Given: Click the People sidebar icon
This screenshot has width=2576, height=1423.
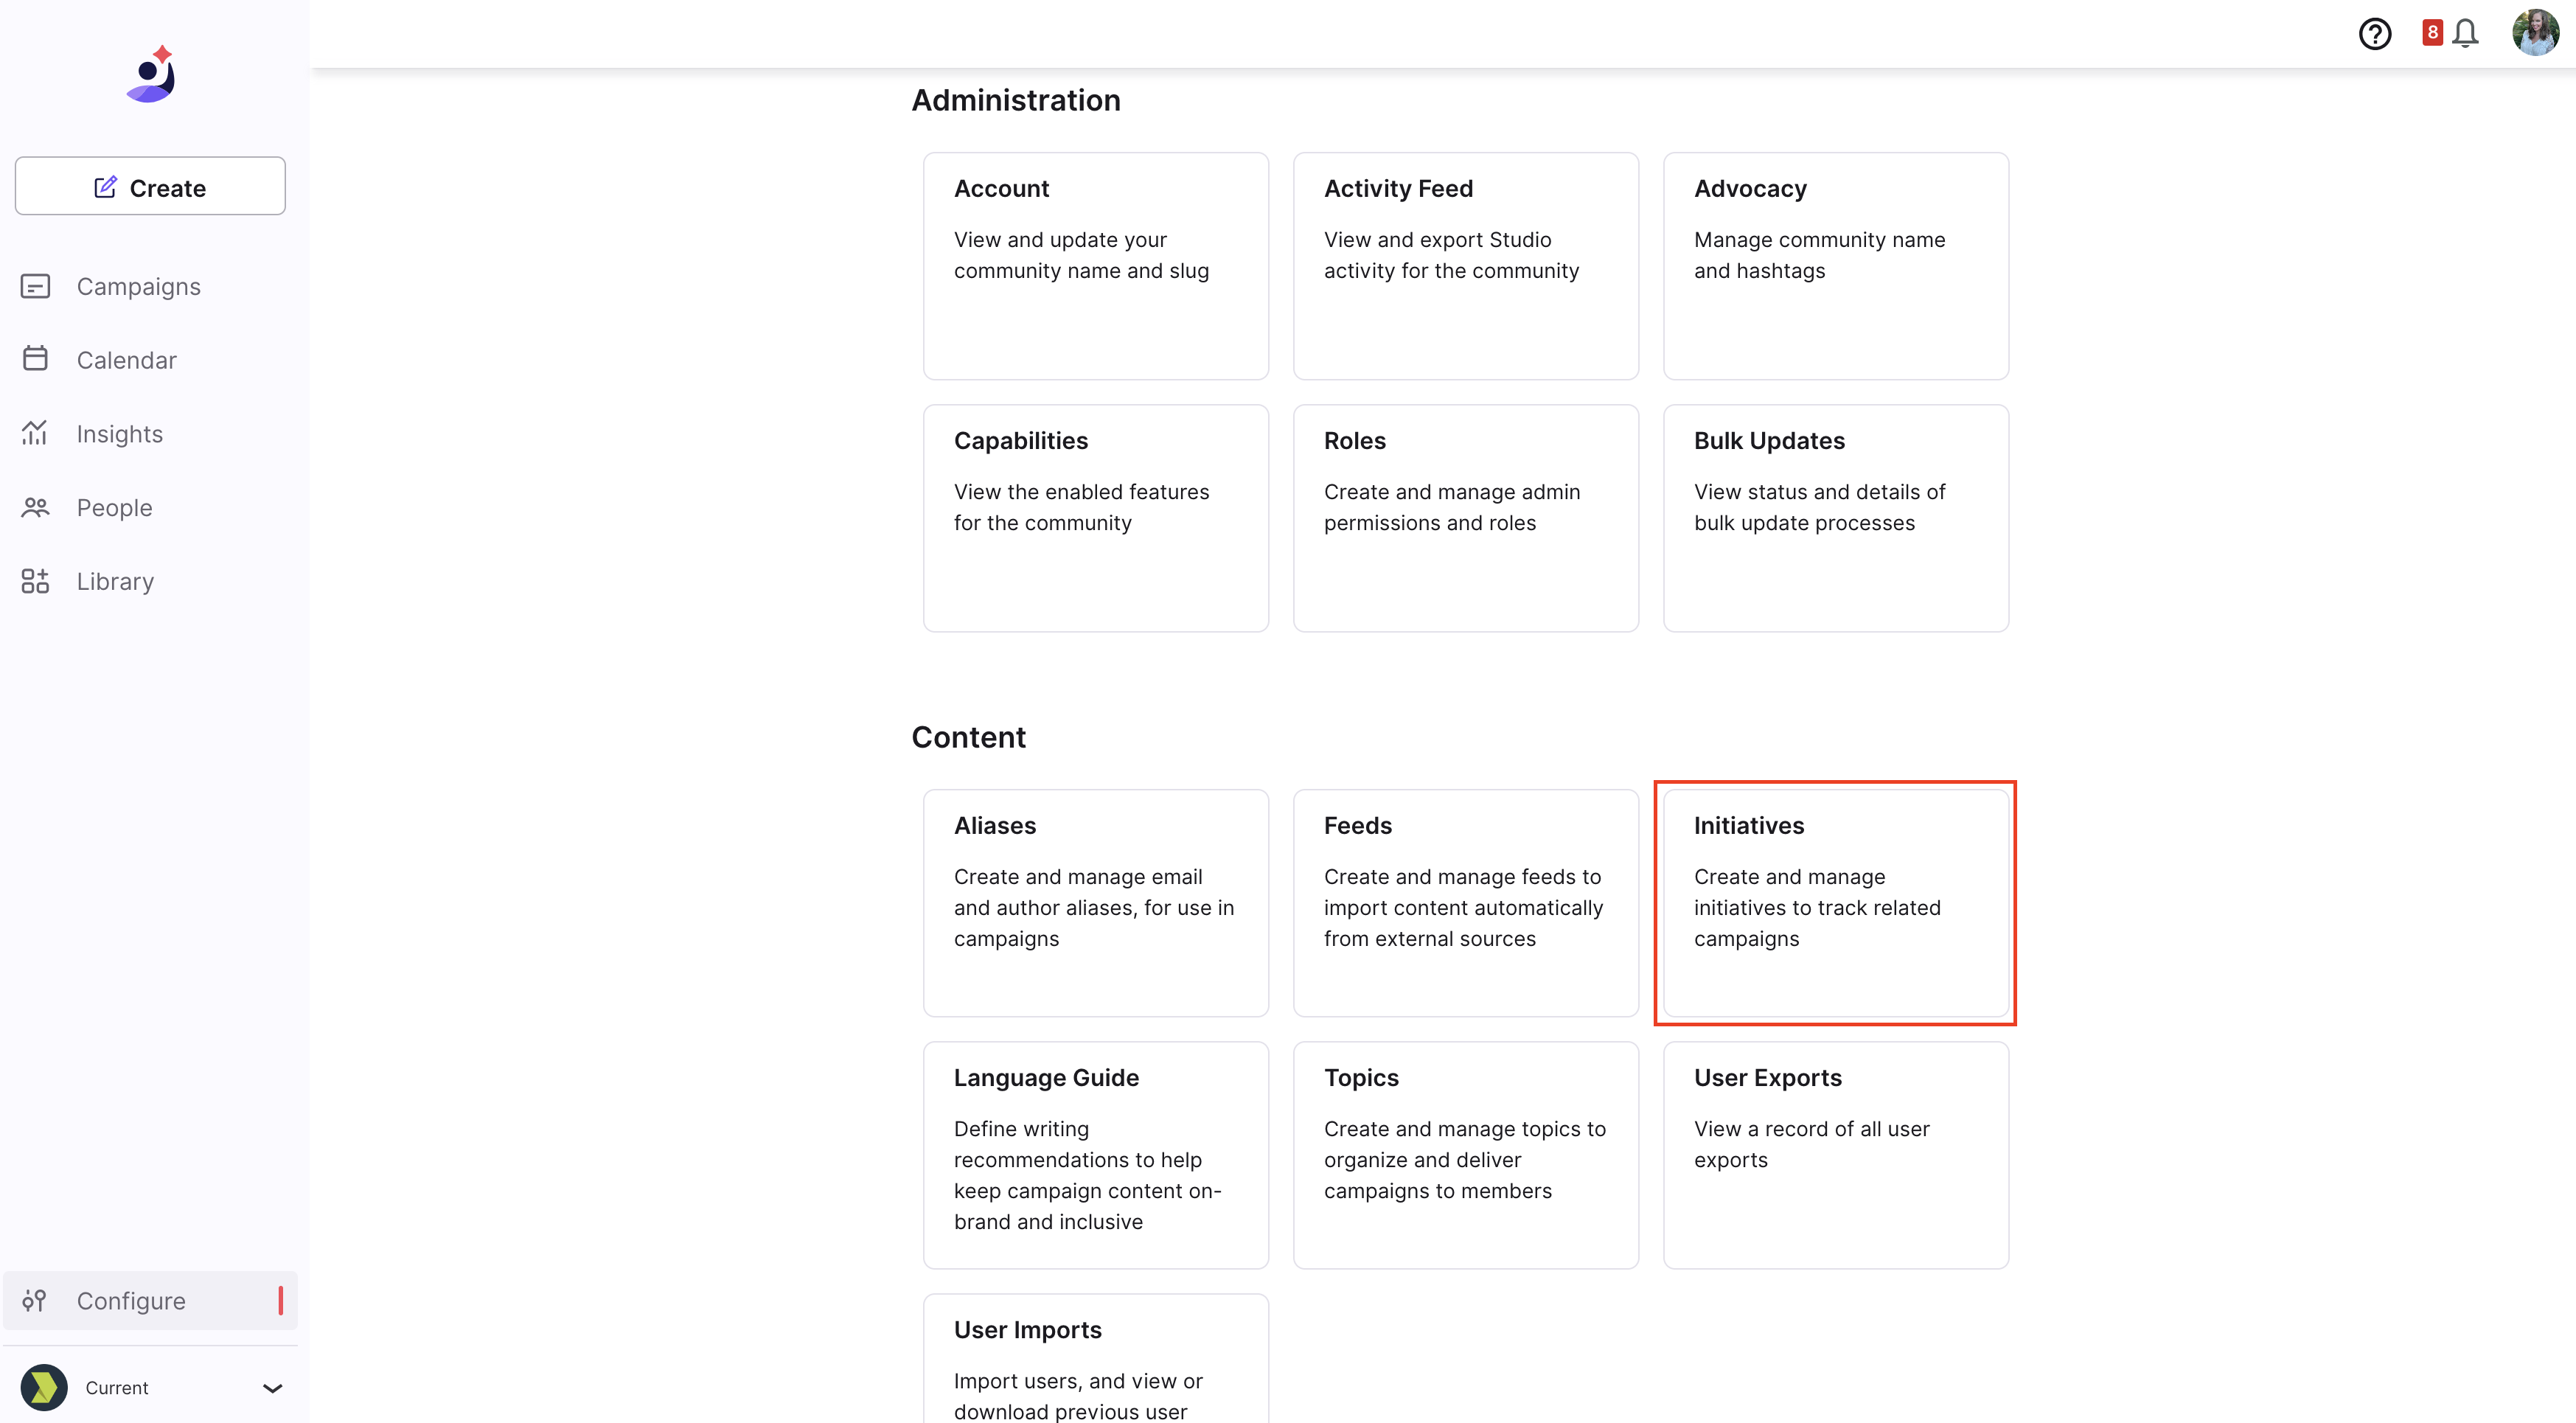Looking at the screenshot, I should pyautogui.click(x=35, y=507).
